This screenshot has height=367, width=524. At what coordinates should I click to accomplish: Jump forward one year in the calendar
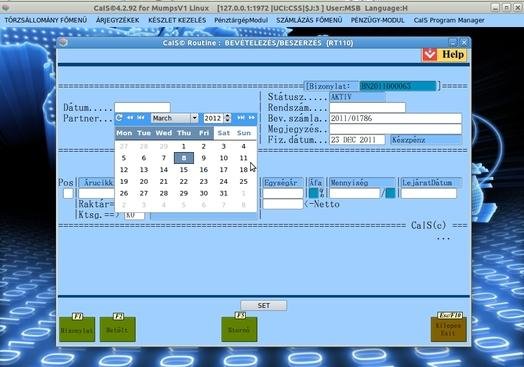(252, 118)
